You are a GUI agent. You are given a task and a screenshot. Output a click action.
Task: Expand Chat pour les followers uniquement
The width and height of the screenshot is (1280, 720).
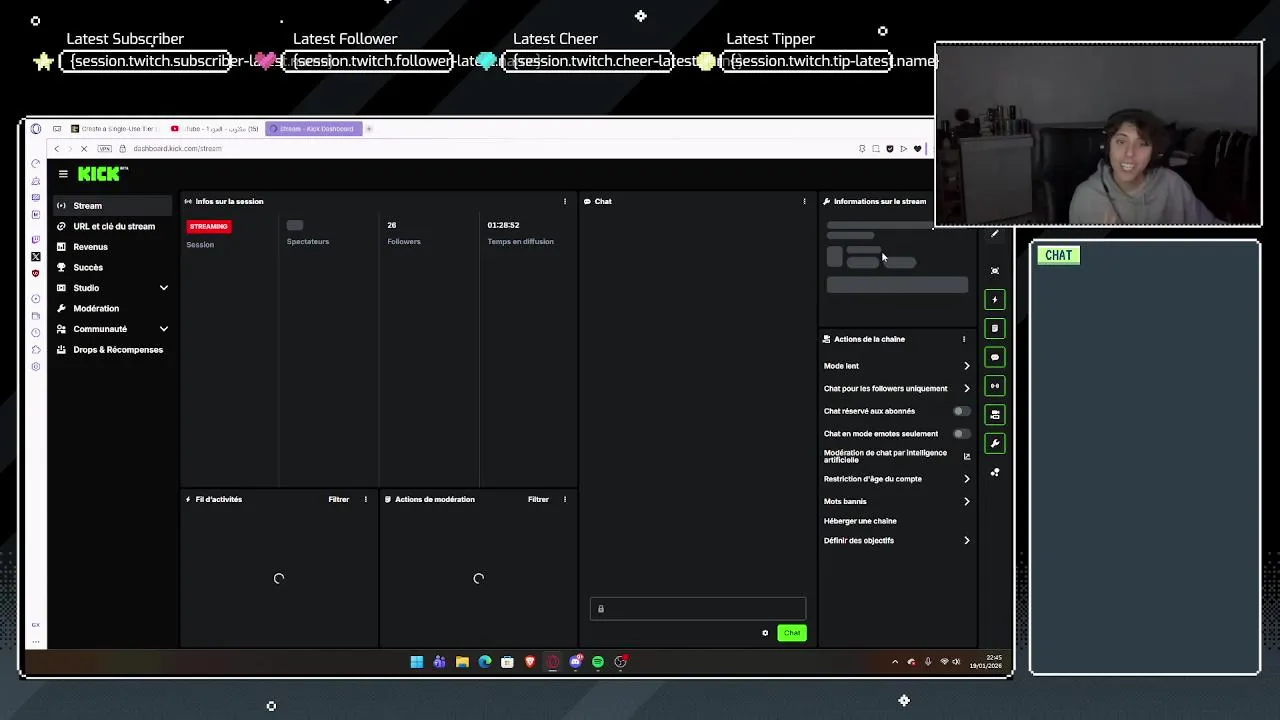[x=897, y=388]
